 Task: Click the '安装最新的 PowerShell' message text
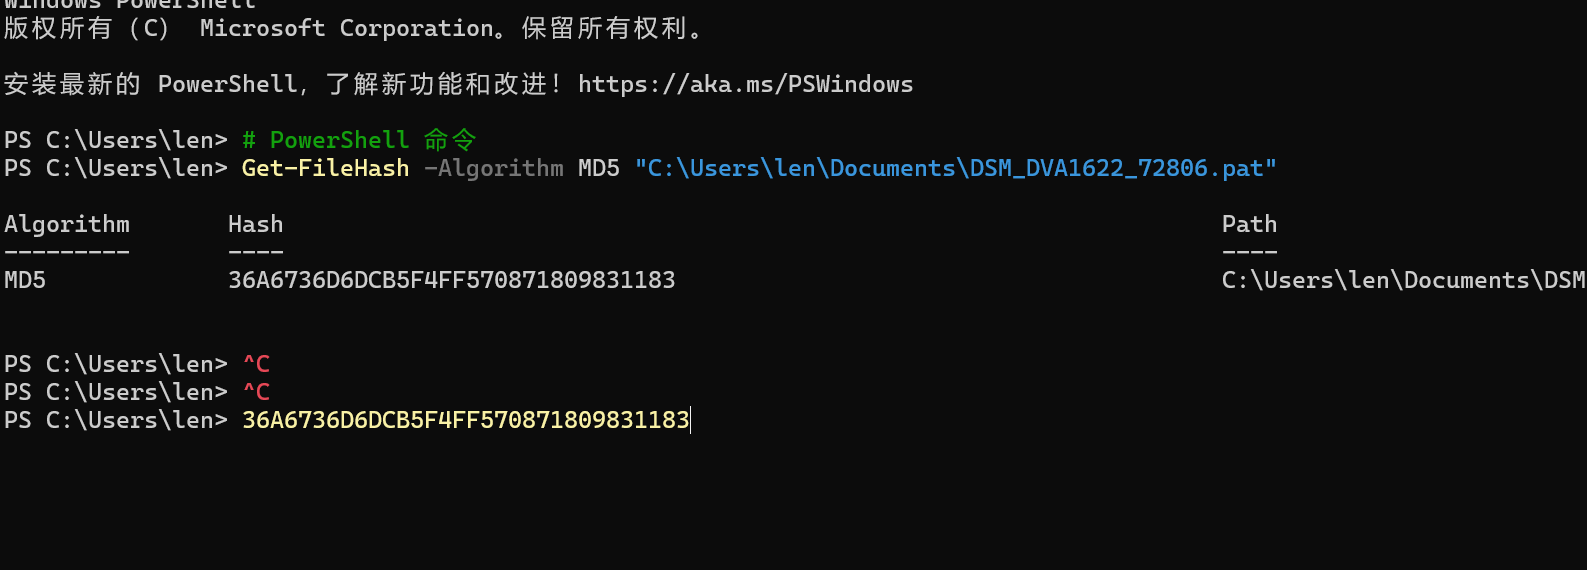click(150, 84)
